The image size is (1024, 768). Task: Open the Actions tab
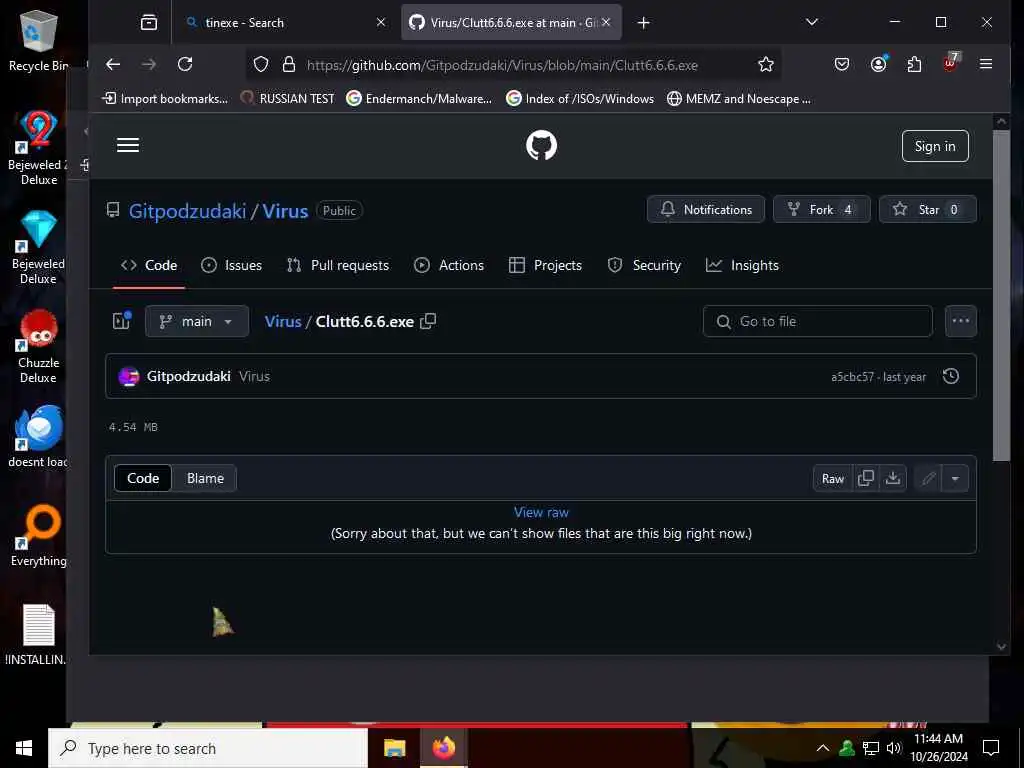point(449,265)
